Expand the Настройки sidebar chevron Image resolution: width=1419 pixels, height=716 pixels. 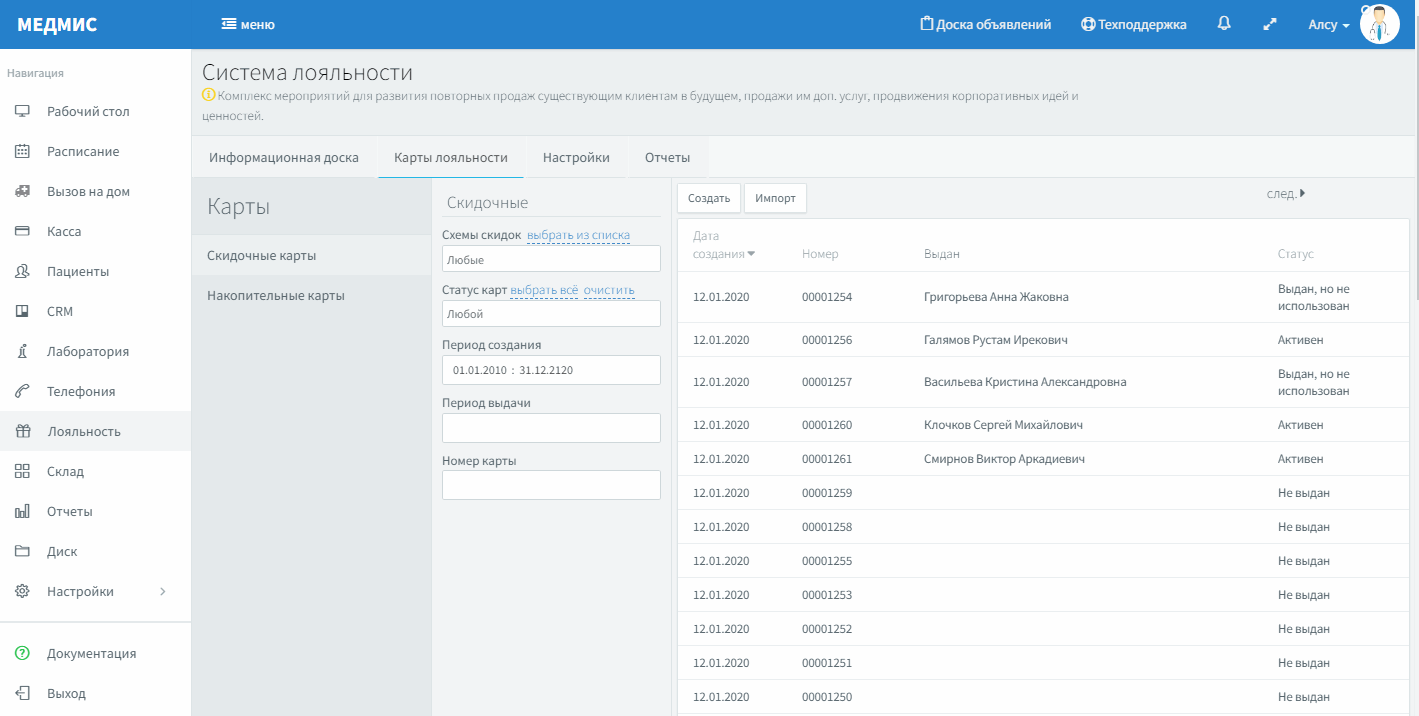click(x=163, y=591)
